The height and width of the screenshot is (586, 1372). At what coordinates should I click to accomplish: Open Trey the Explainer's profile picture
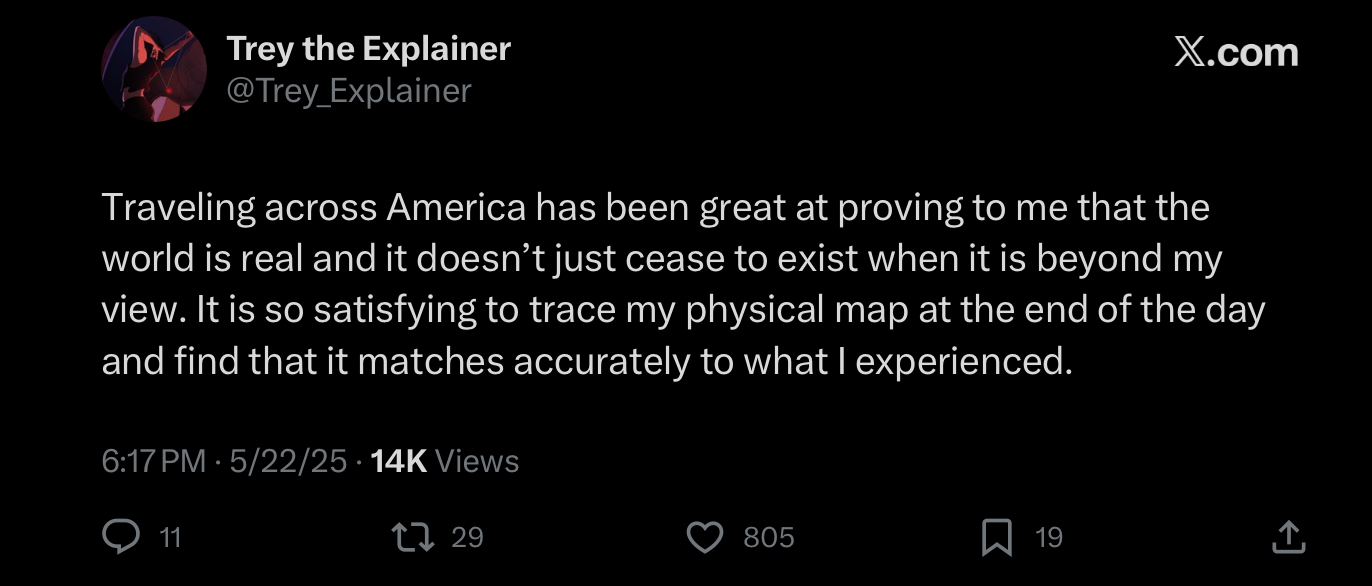pos(153,70)
